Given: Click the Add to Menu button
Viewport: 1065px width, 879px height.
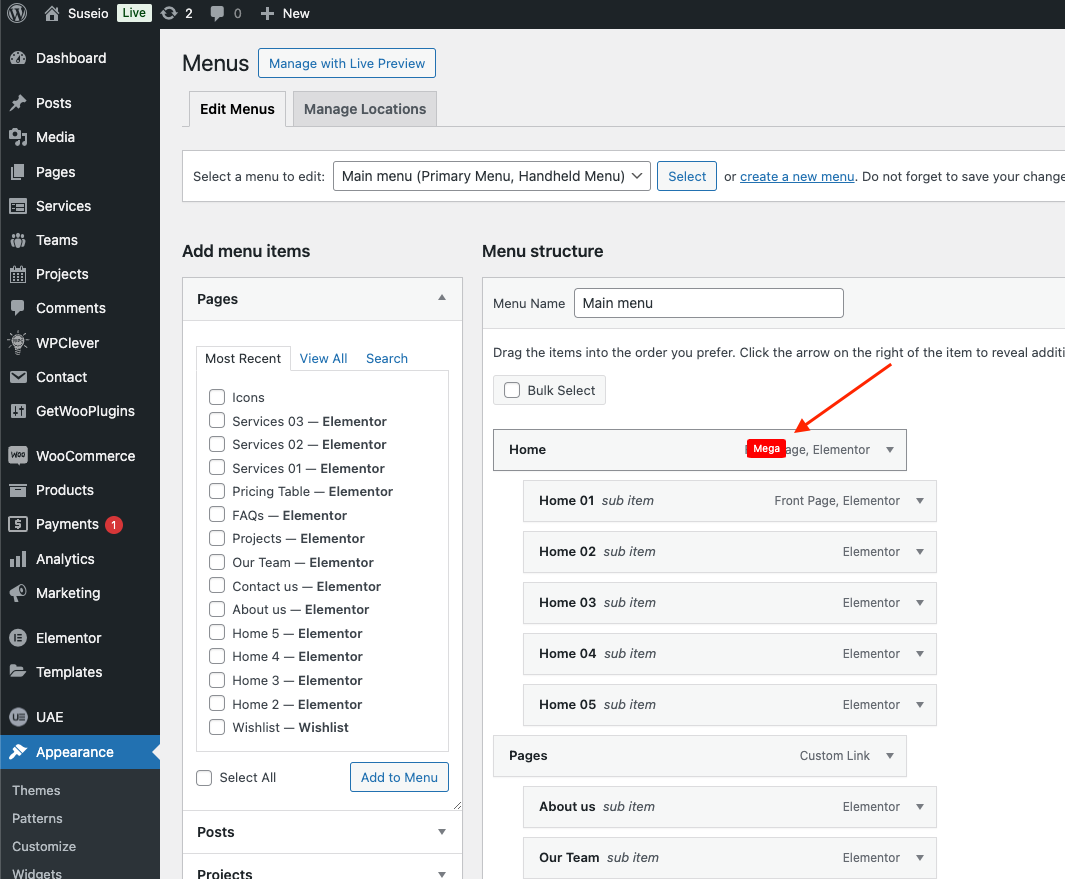Looking at the screenshot, I should coord(399,777).
